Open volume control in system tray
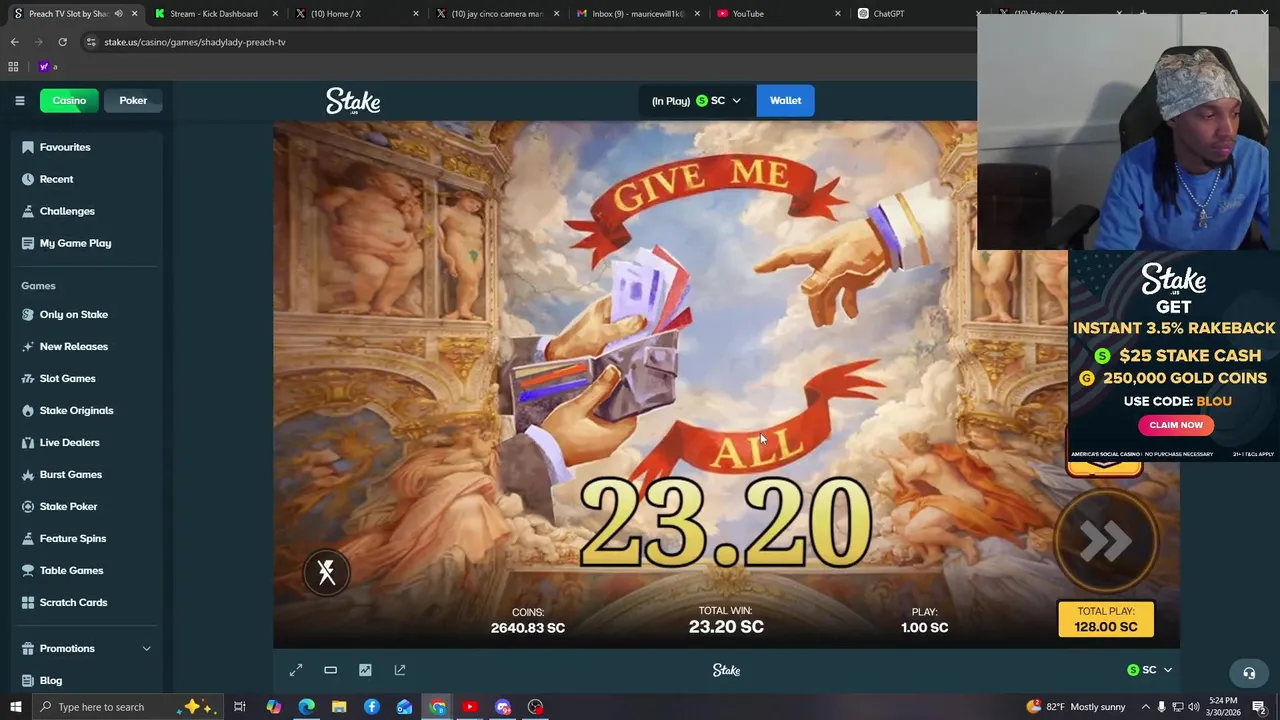The image size is (1280, 720). 1194,707
